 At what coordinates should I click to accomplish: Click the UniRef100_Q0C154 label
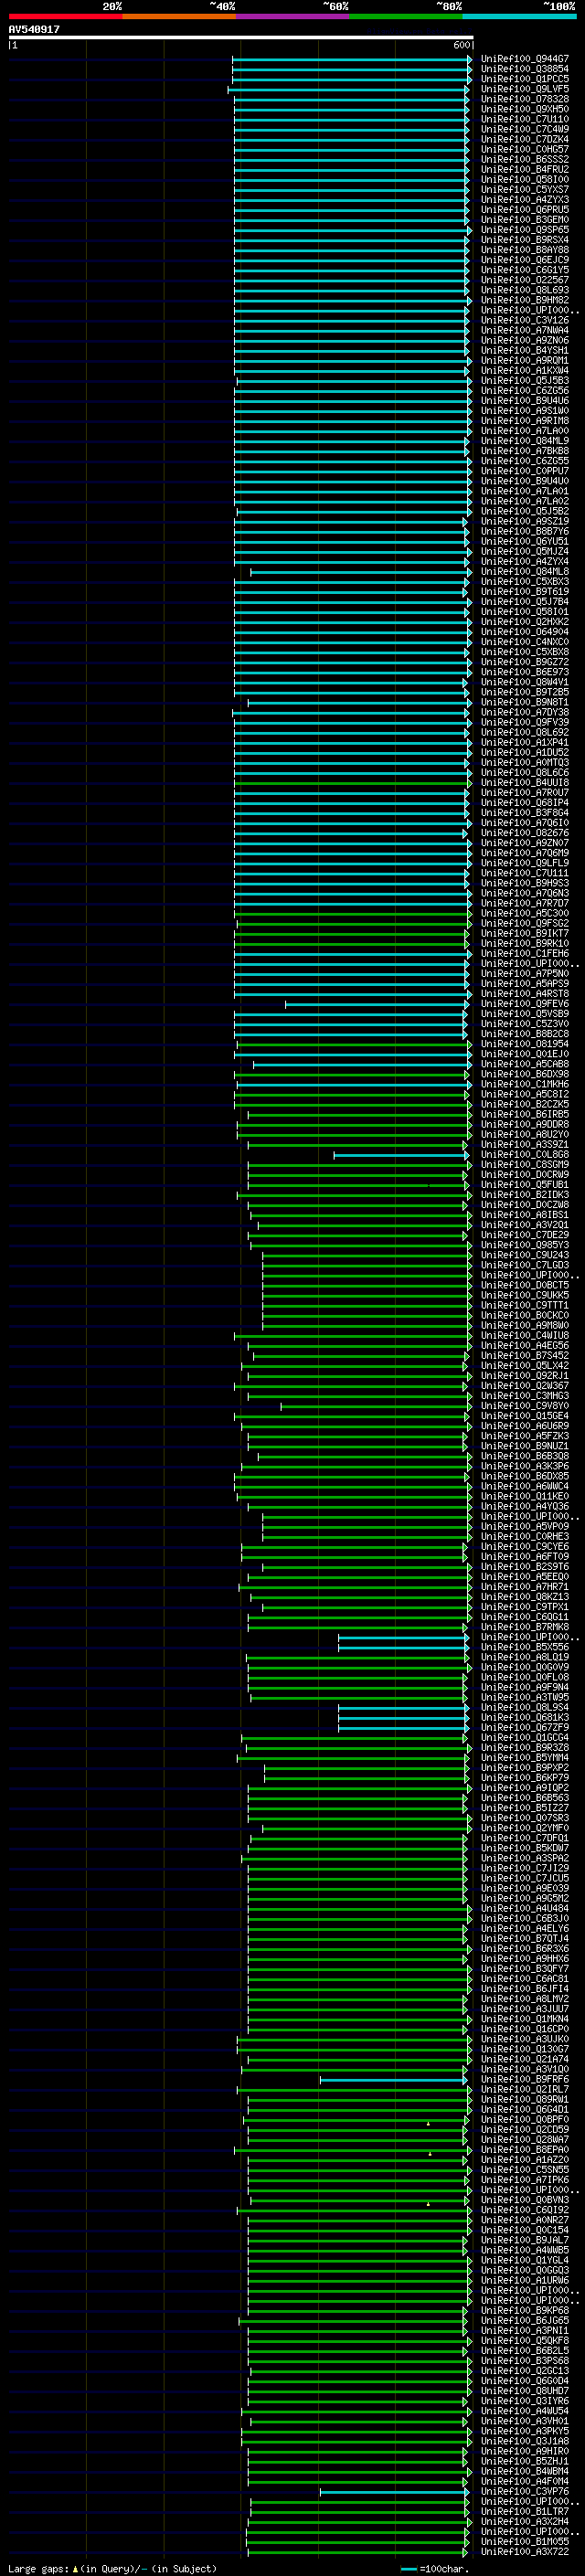point(525,2230)
